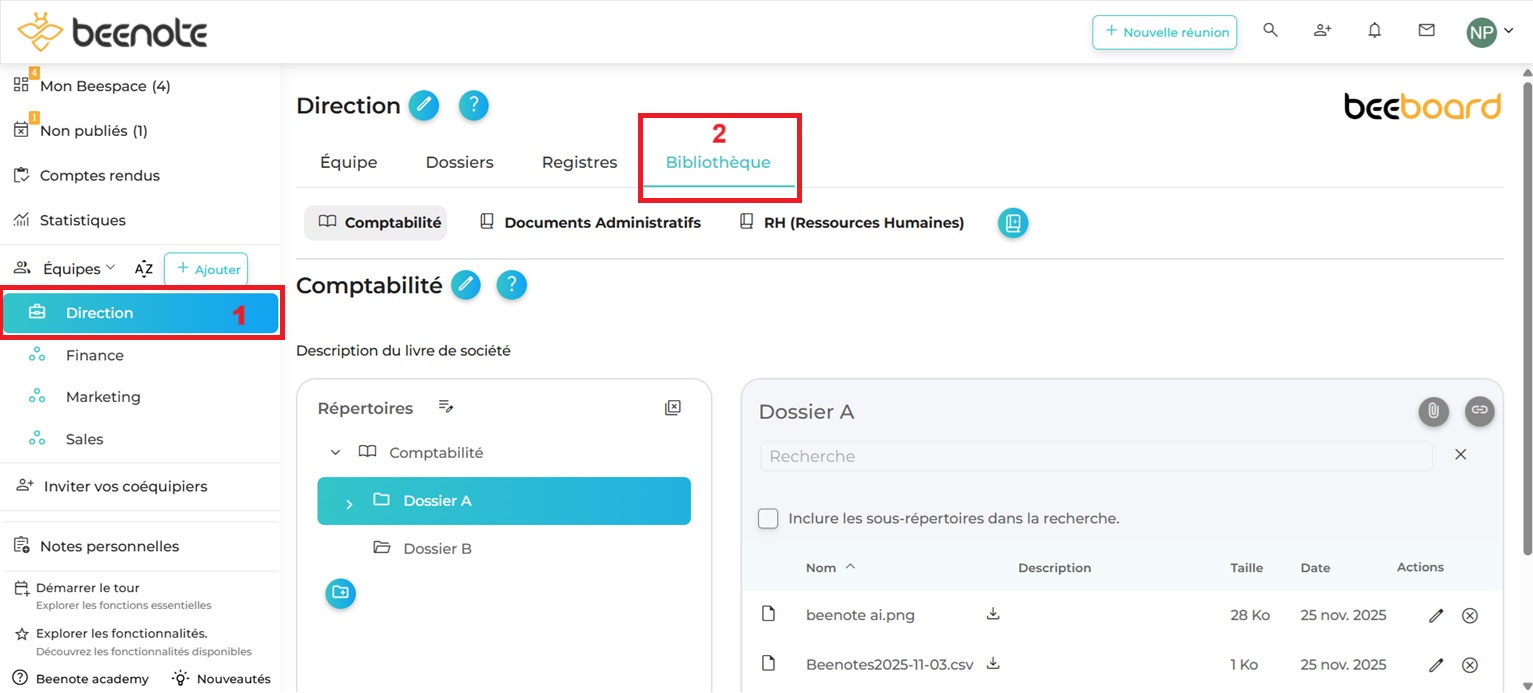1533x693 pixels.
Task: Click the search magnifier icon in header
Action: [x=1270, y=31]
